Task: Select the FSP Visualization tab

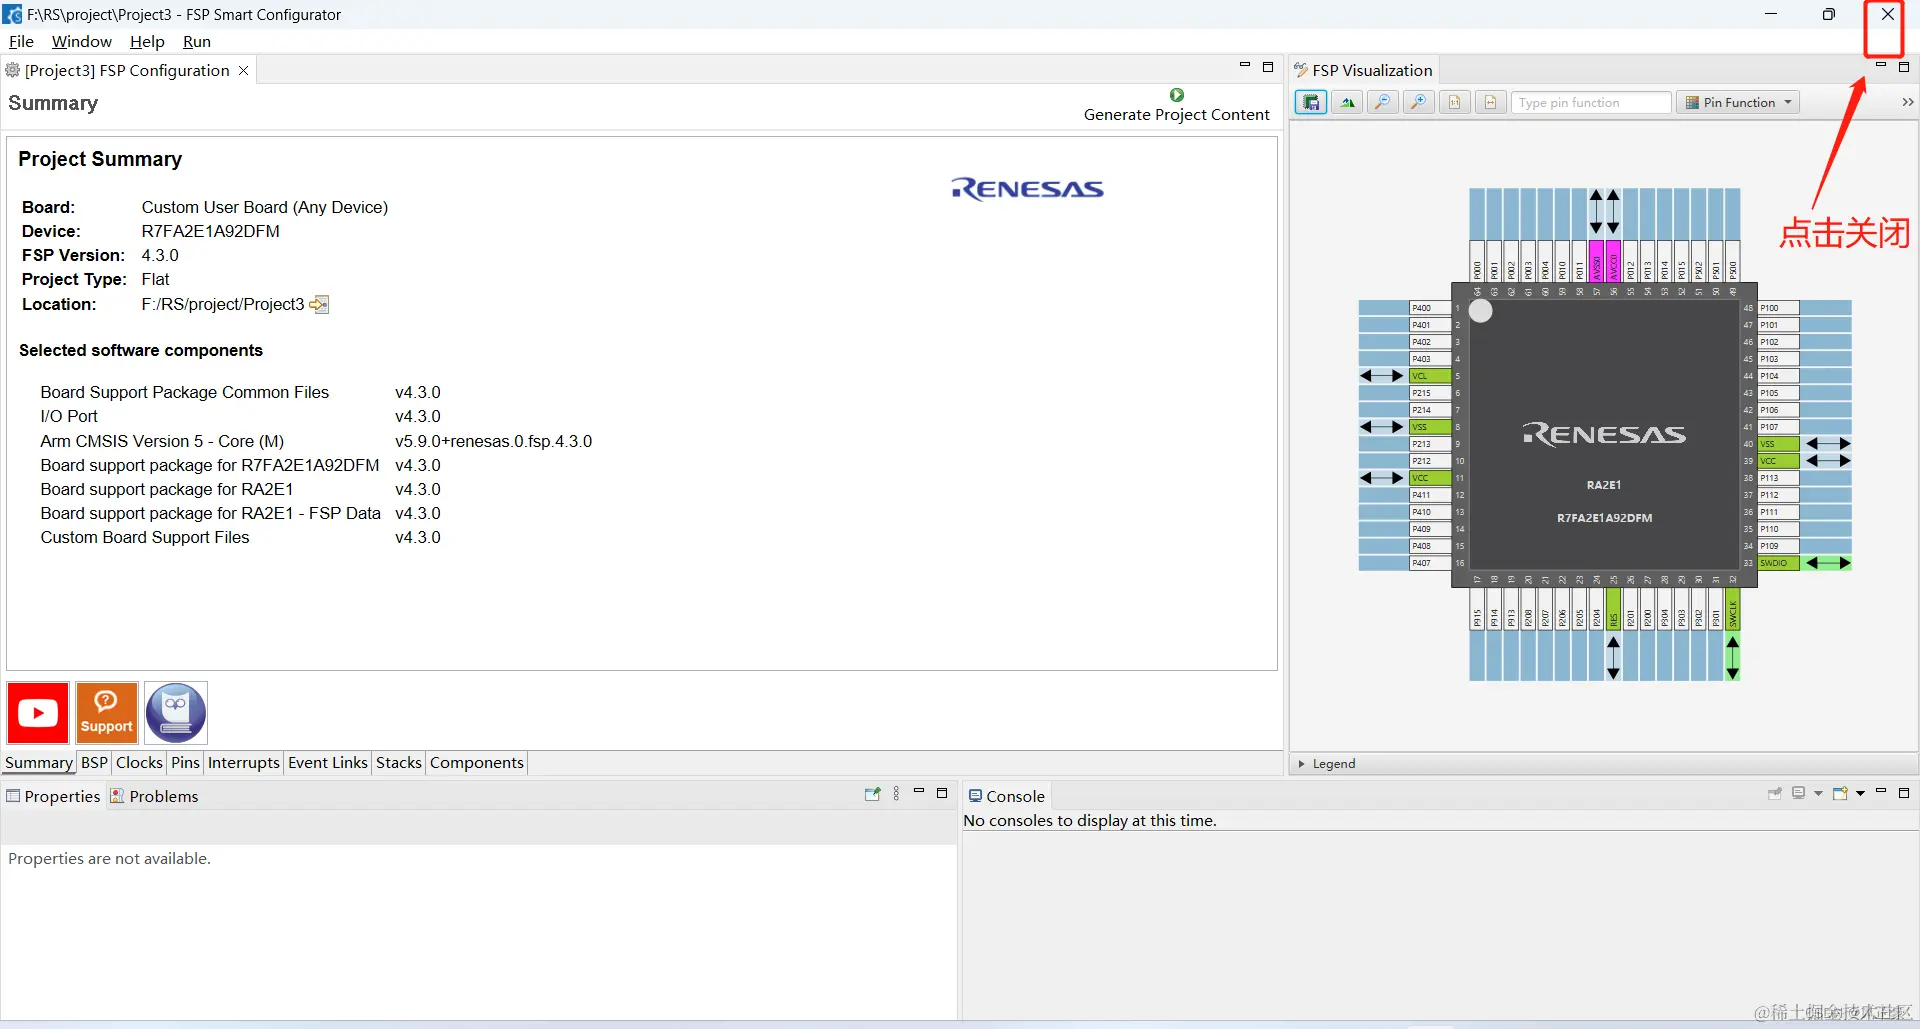Action: 1364,70
